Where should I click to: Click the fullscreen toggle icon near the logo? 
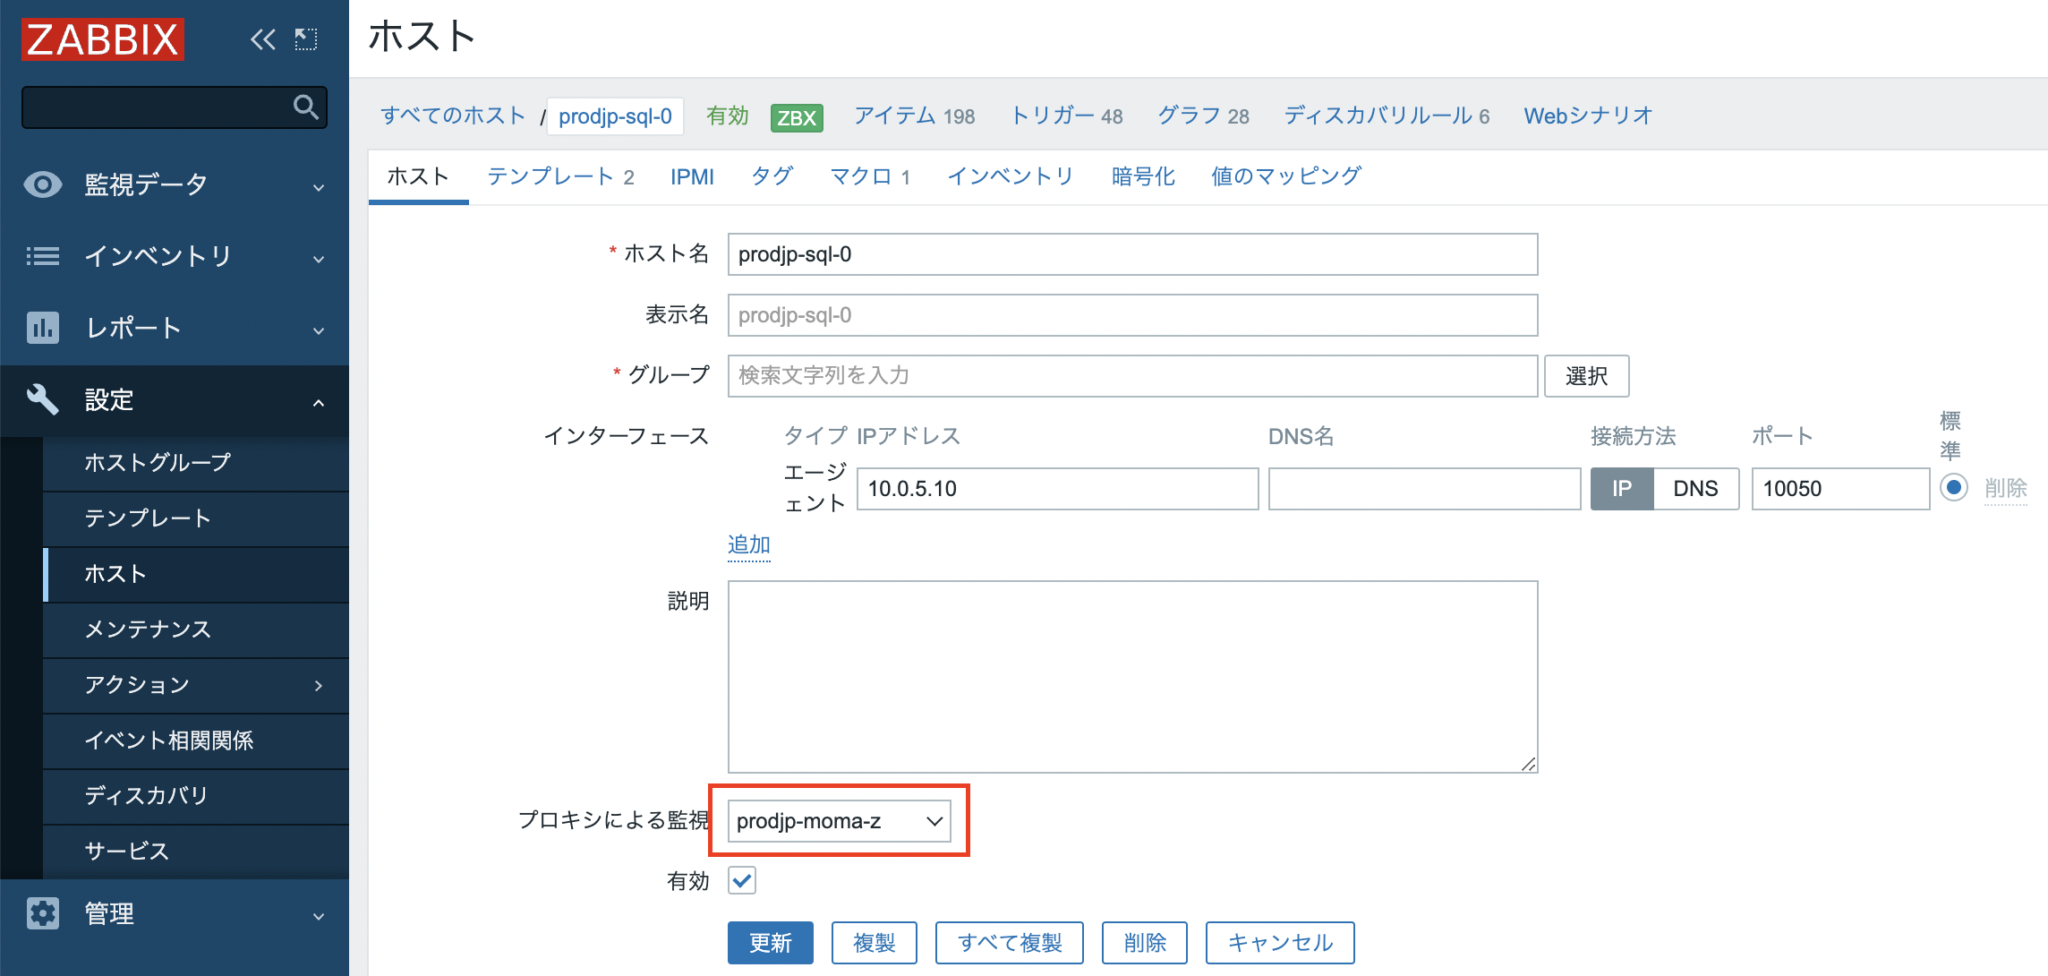pyautogui.click(x=306, y=39)
